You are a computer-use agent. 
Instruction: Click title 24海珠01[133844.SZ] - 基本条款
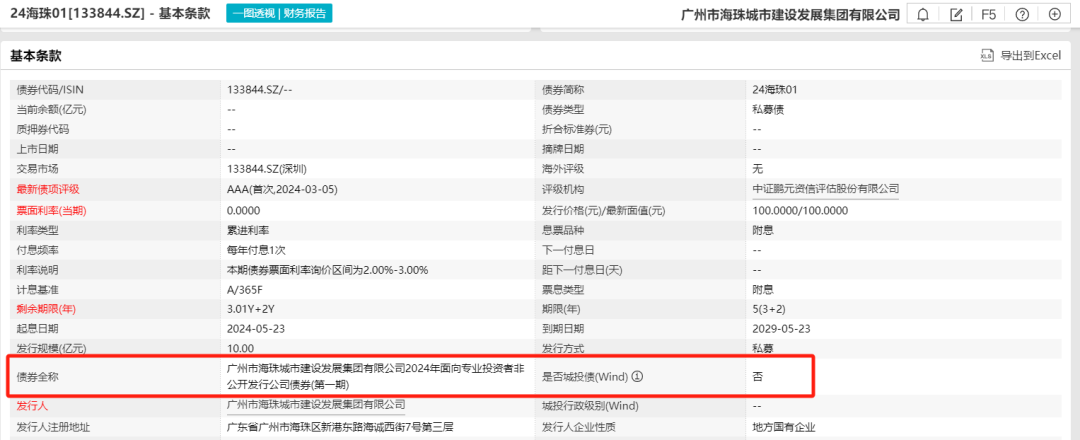pos(110,13)
